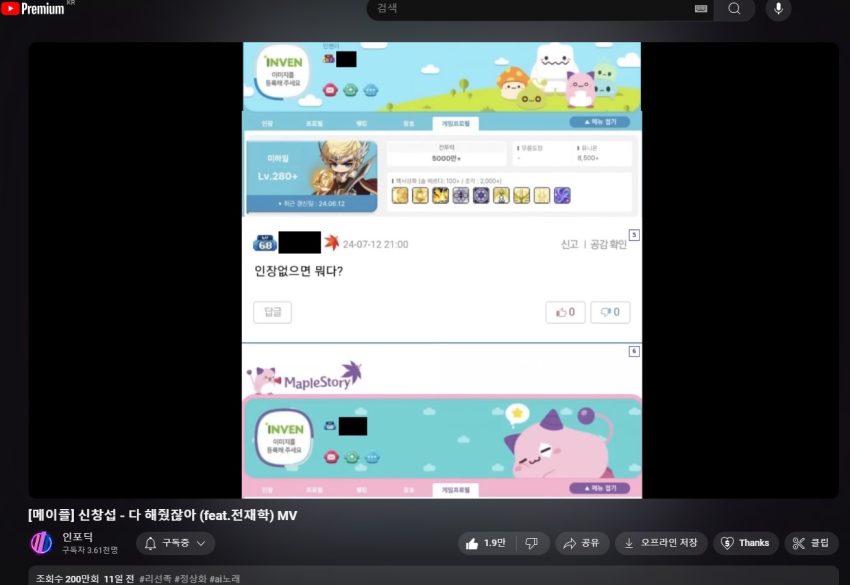Click the magnifier search button

(734, 9)
